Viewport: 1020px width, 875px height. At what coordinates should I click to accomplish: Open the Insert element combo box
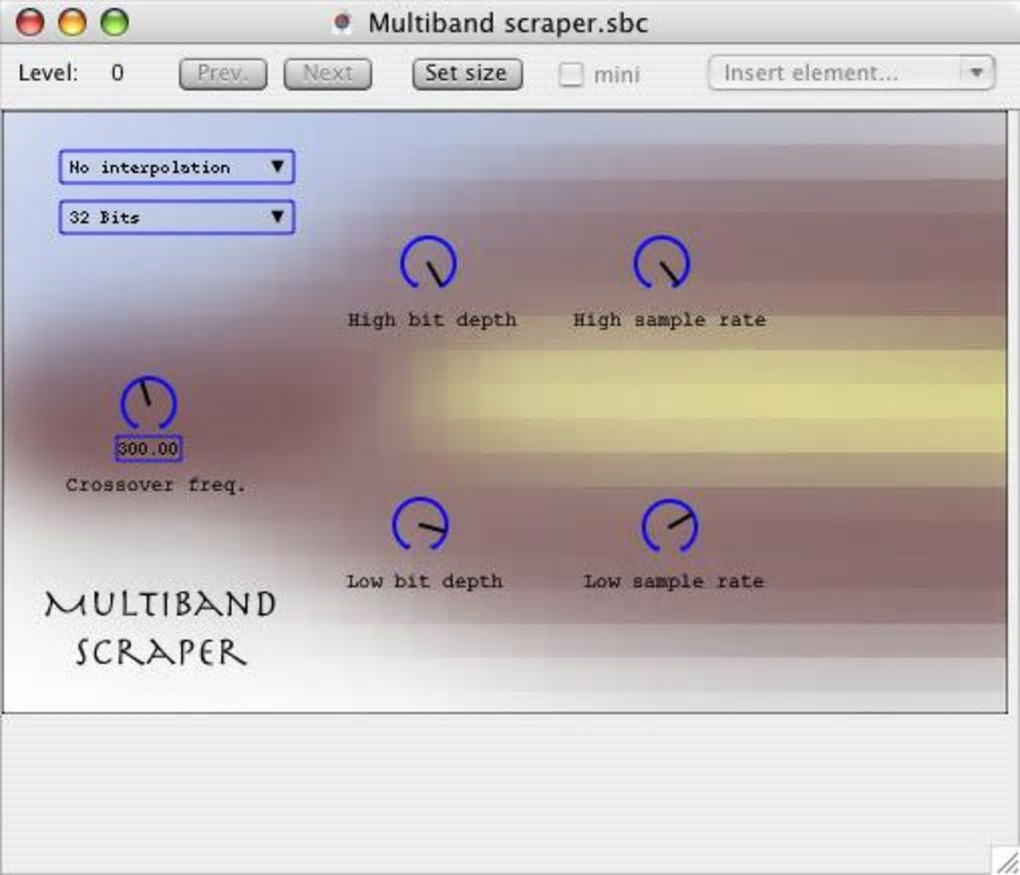(x=851, y=73)
